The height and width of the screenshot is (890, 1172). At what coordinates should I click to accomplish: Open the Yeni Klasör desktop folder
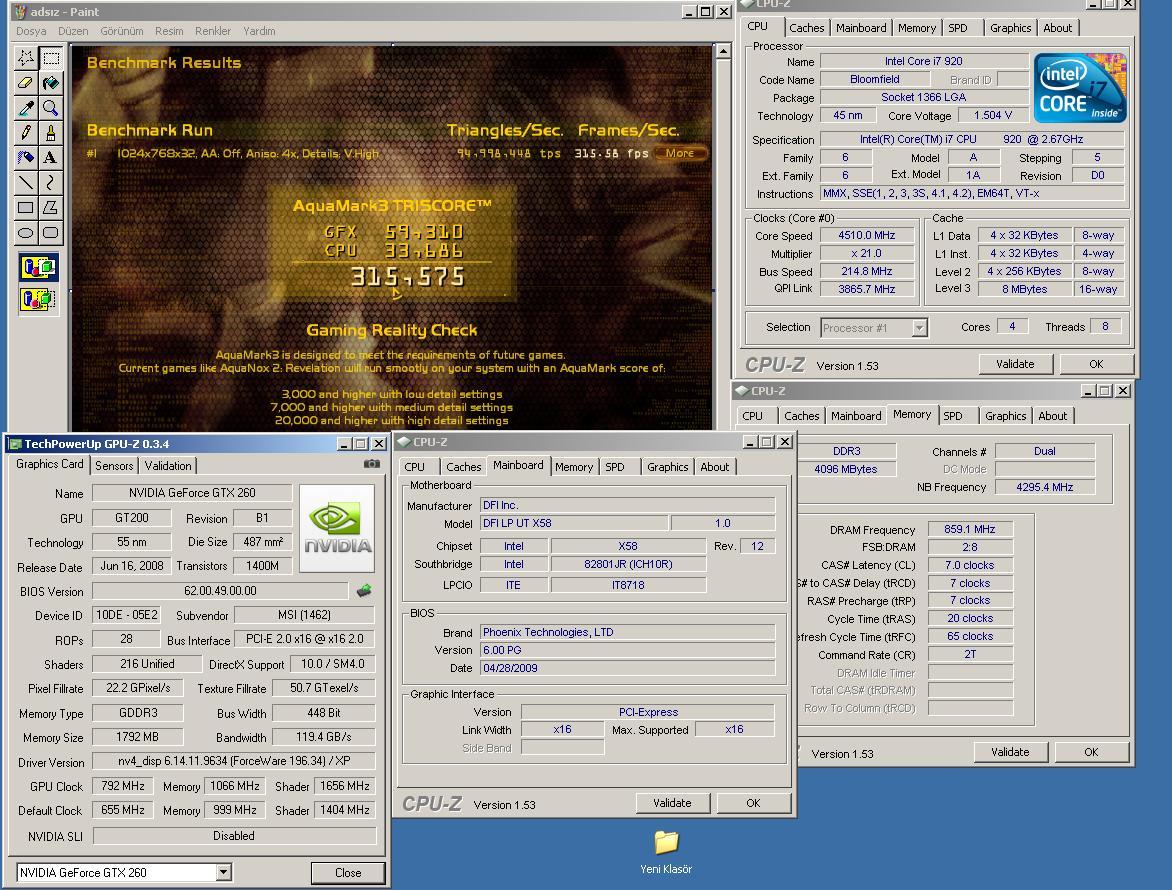pyautogui.click(x=666, y=850)
